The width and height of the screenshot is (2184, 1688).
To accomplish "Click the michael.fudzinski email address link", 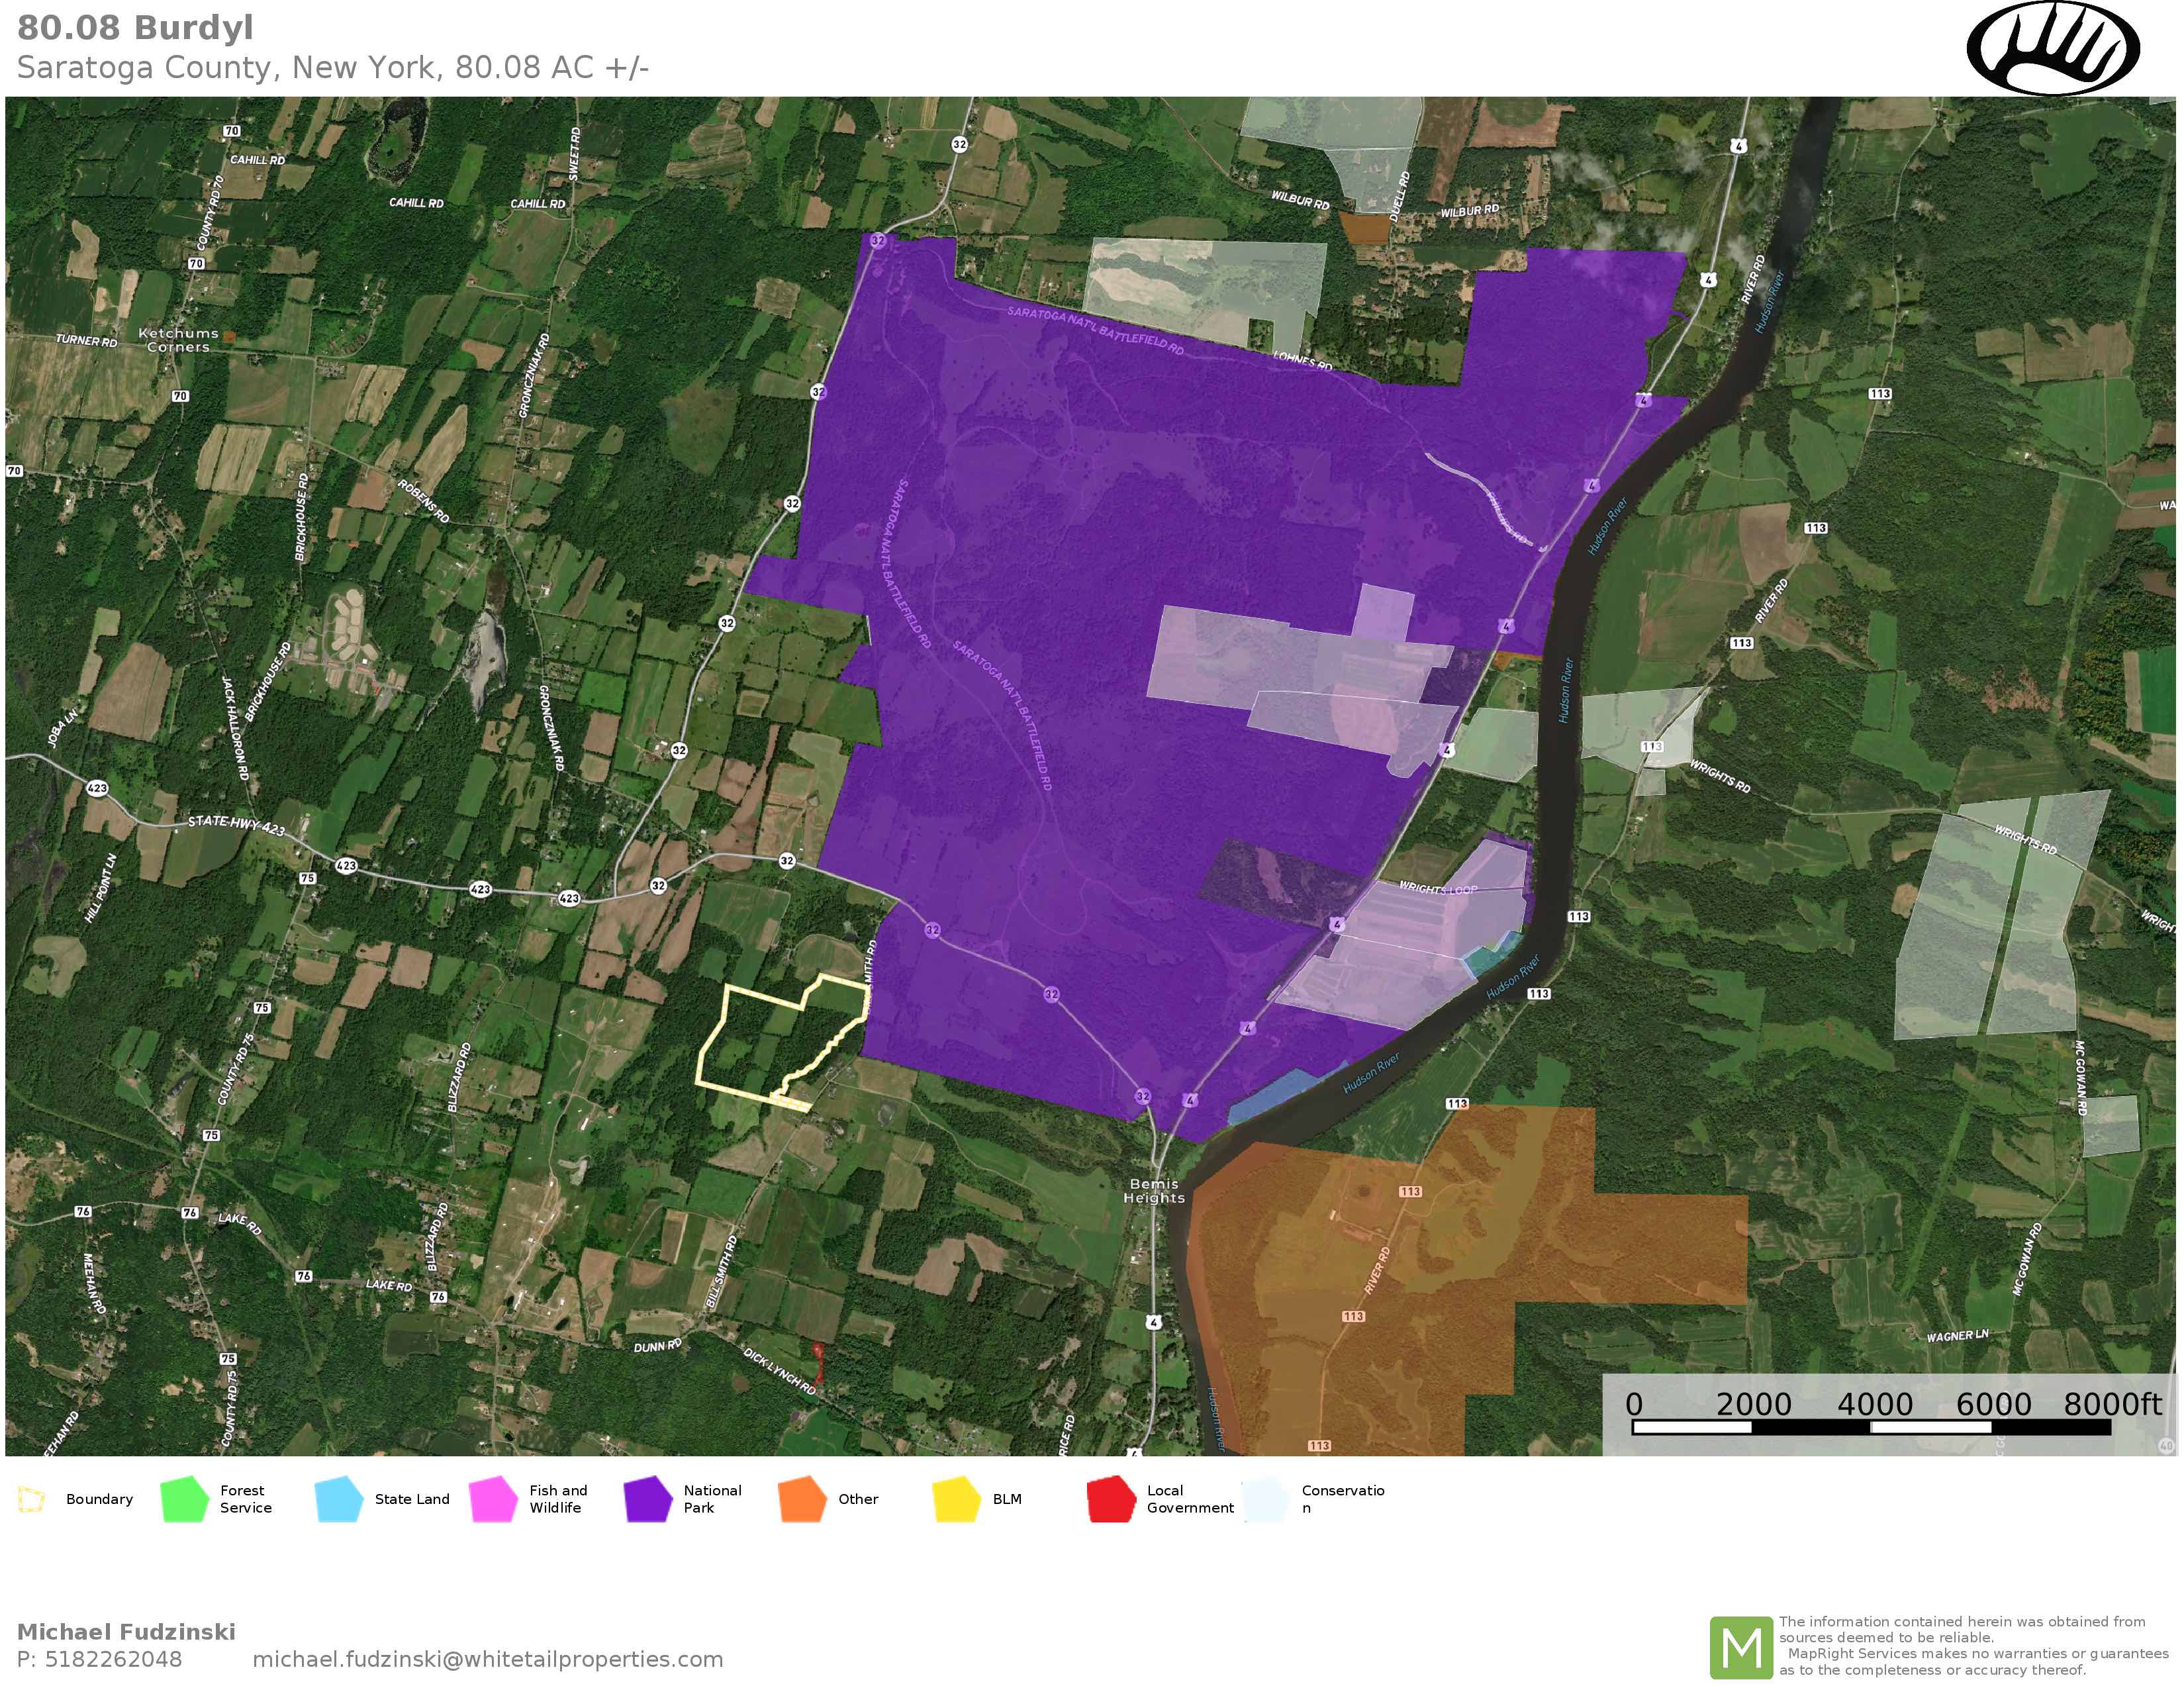I will [x=487, y=1659].
